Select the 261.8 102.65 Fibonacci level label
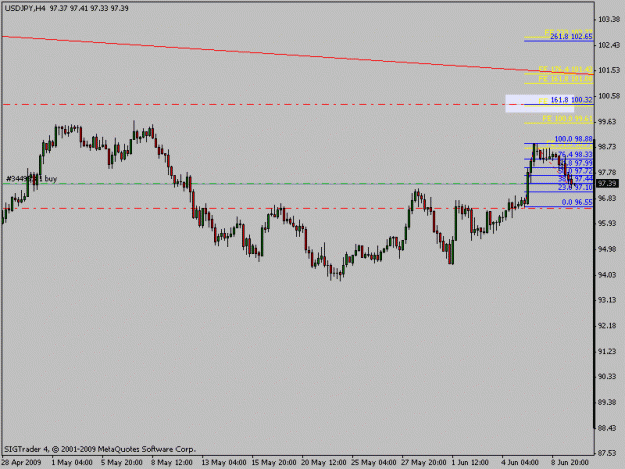625x469 pixels. coord(571,37)
